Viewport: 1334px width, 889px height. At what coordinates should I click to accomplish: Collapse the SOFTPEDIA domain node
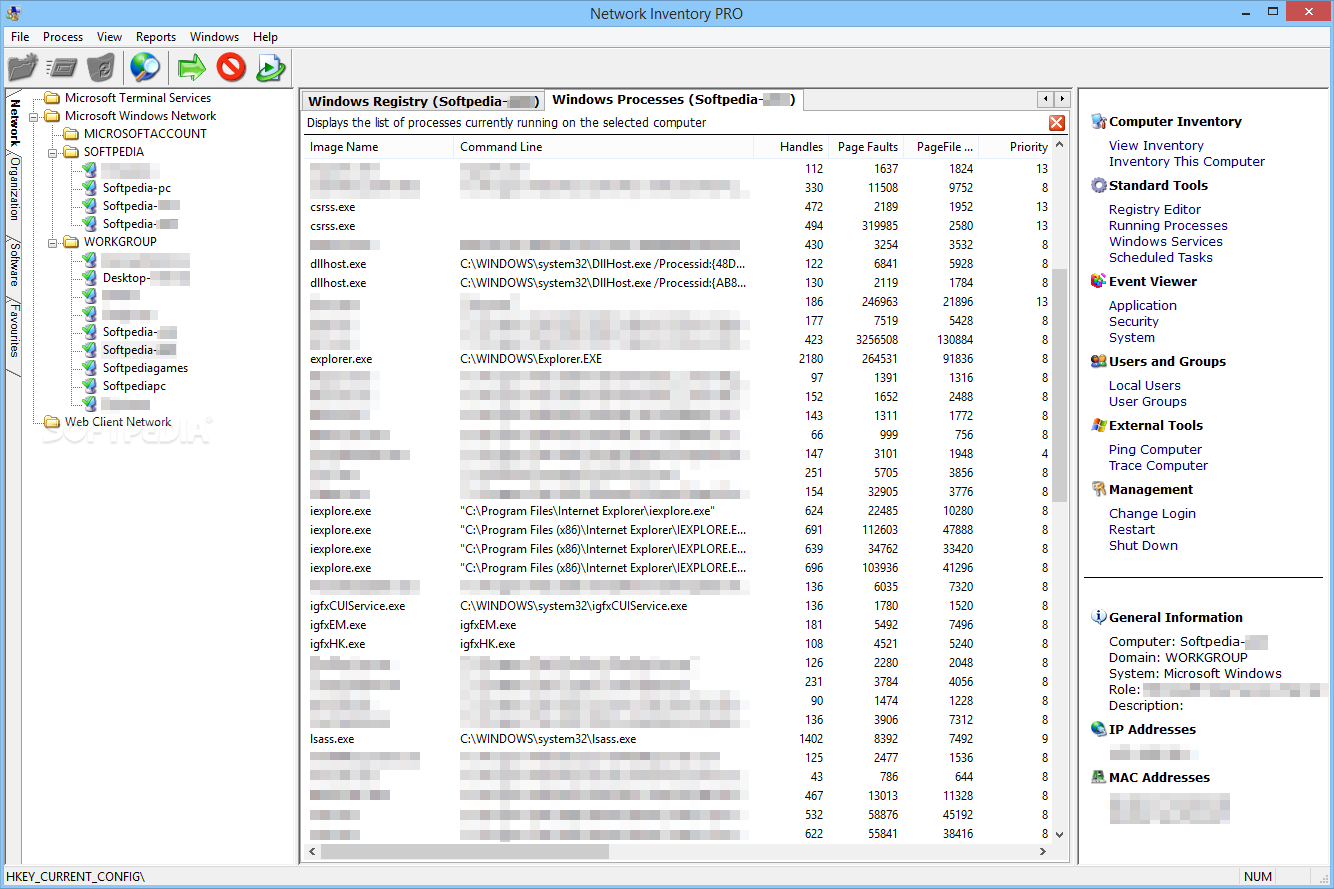tap(53, 152)
